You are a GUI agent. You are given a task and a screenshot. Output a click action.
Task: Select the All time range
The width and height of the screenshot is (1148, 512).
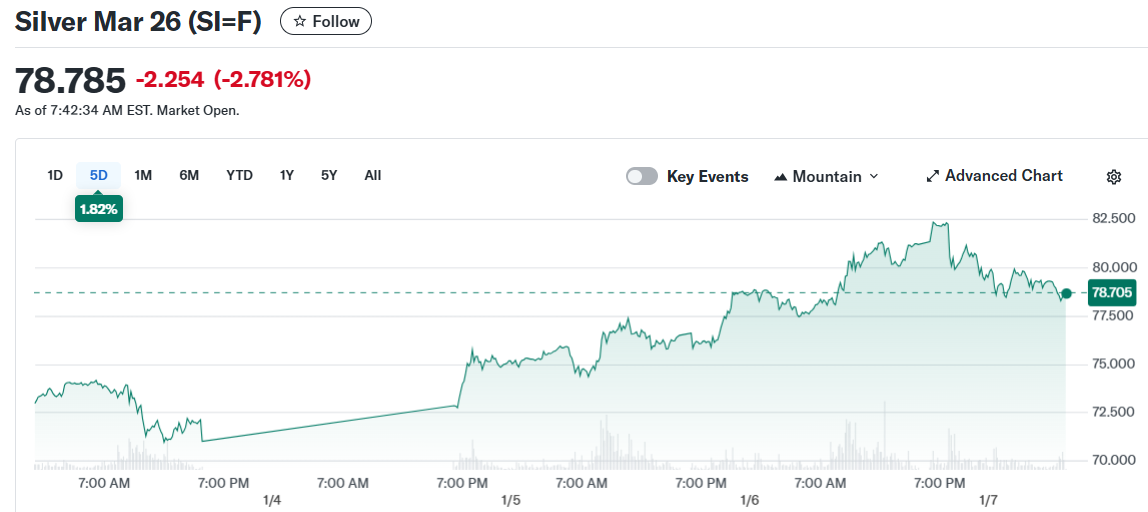coord(373,175)
